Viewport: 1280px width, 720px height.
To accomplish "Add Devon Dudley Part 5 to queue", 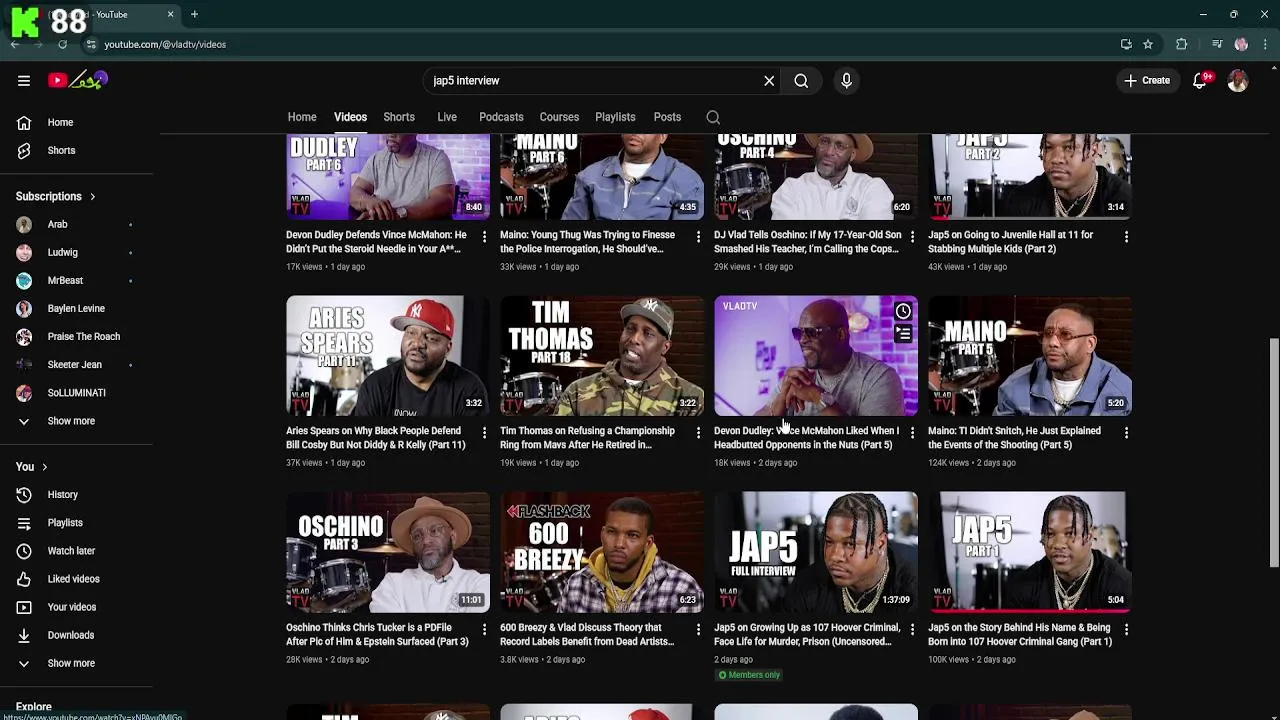I will 903,333.
